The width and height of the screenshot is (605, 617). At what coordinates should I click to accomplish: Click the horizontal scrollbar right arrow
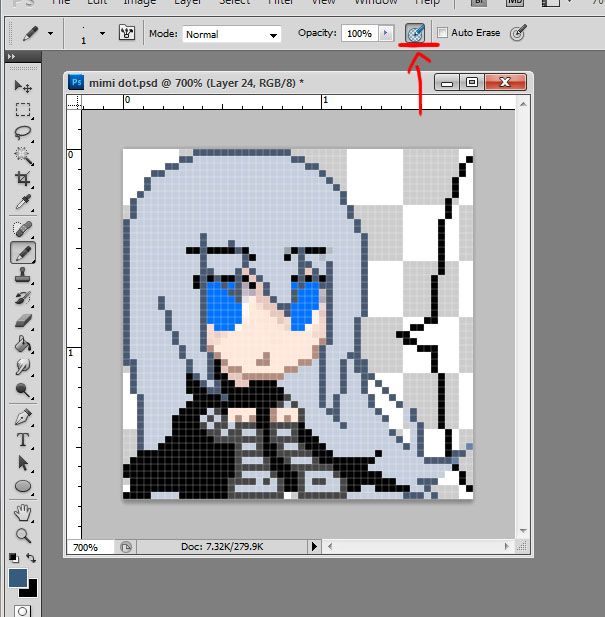click(x=507, y=546)
